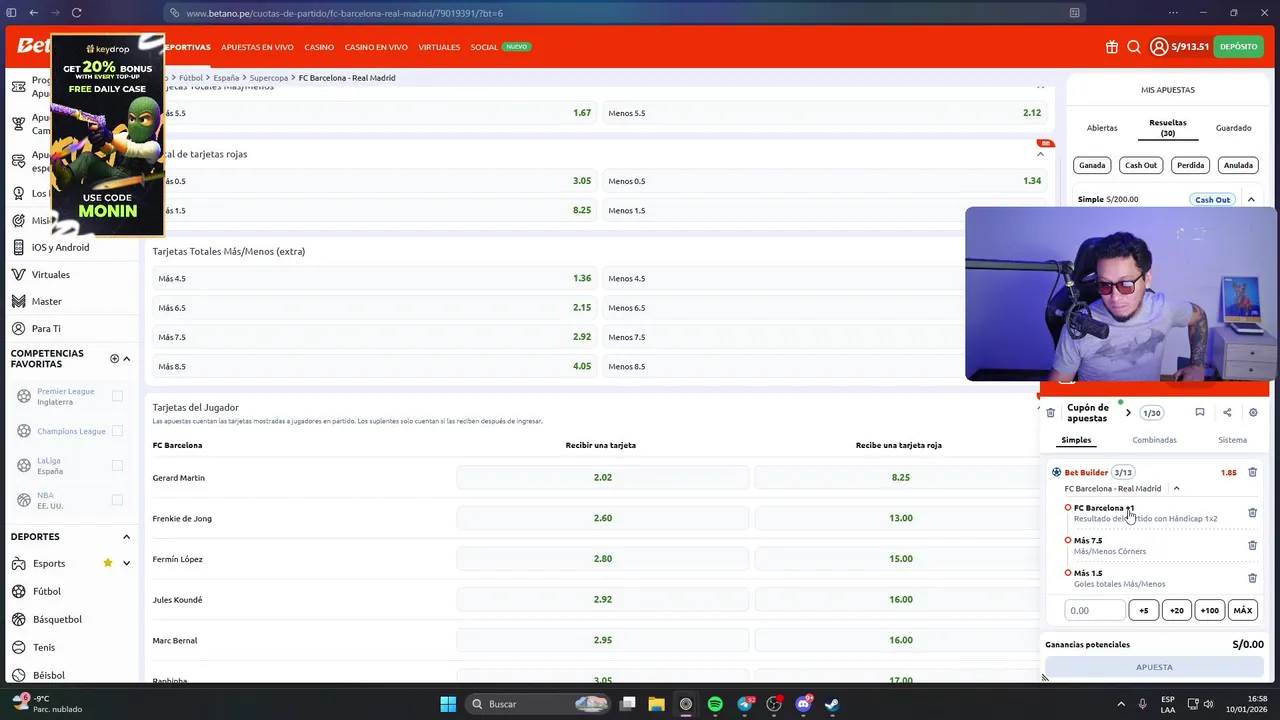Toggle the Esports favorite star
The height and width of the screenshot is (720, 1280).
click(x=108, y=563)
